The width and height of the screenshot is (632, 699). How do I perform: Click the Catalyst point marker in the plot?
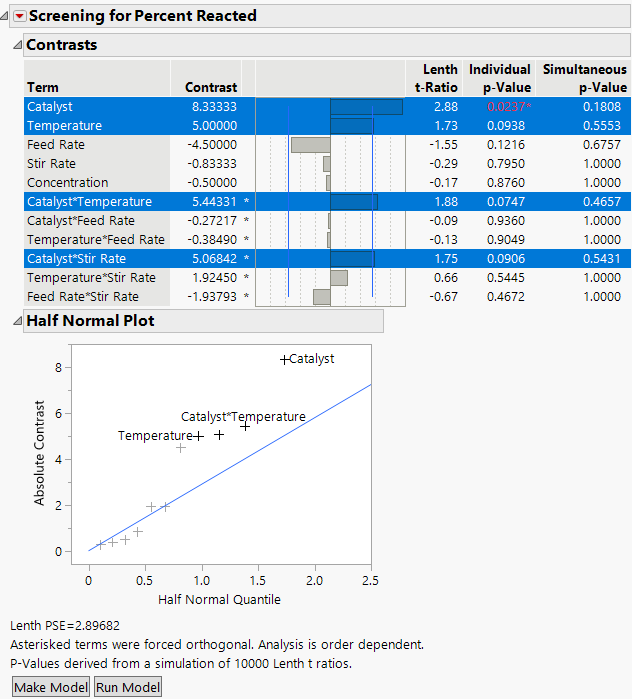click(284, 359)
